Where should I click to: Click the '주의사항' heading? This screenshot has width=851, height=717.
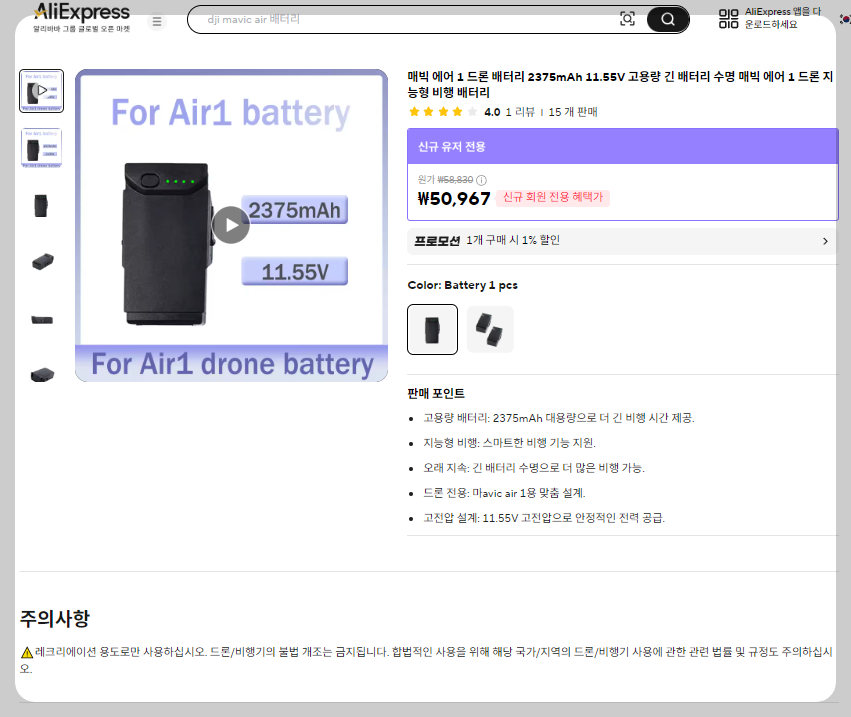pyautogui.click(x=55, y=618)
